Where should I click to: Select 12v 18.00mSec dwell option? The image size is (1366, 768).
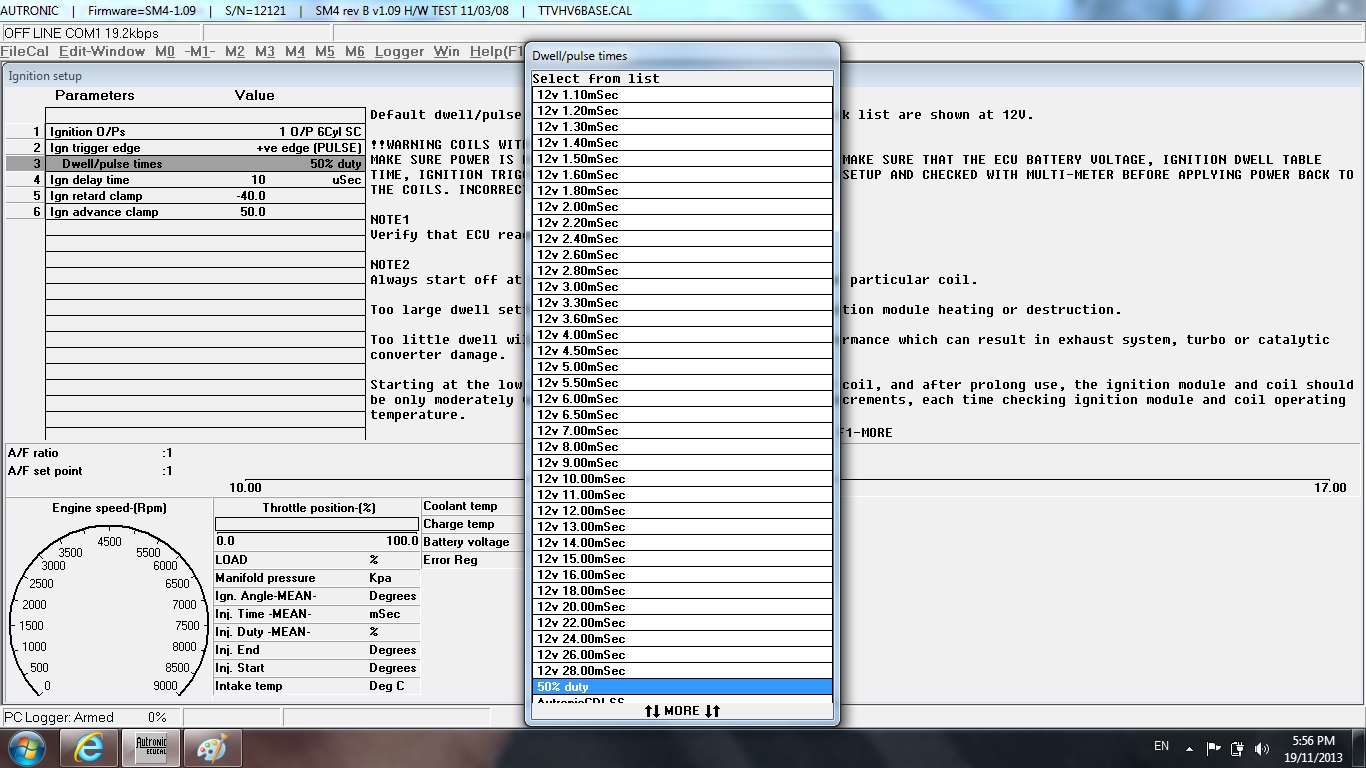(682, 591)
